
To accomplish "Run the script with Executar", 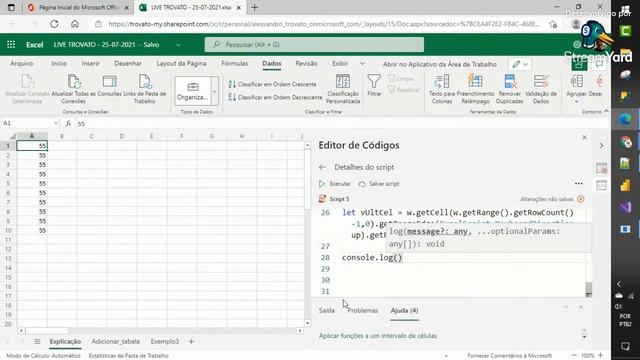I will pyautogui.click(x=335, y=184).
